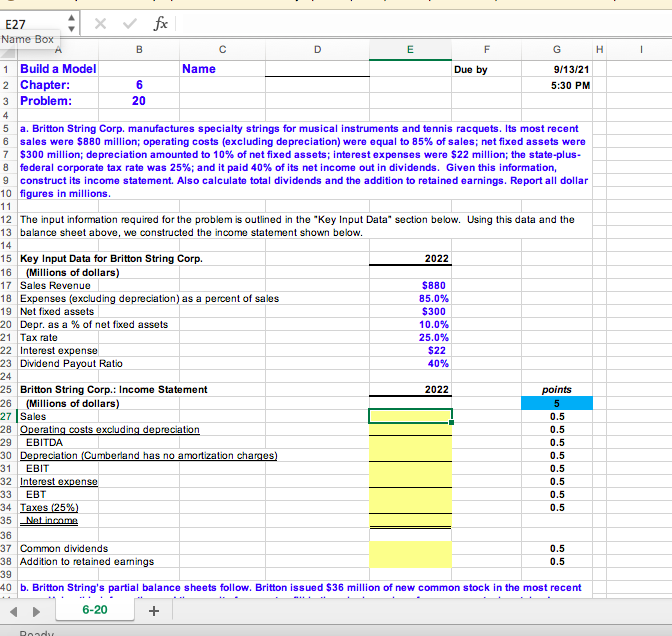
Task: Select column F header
Action: 486,50
